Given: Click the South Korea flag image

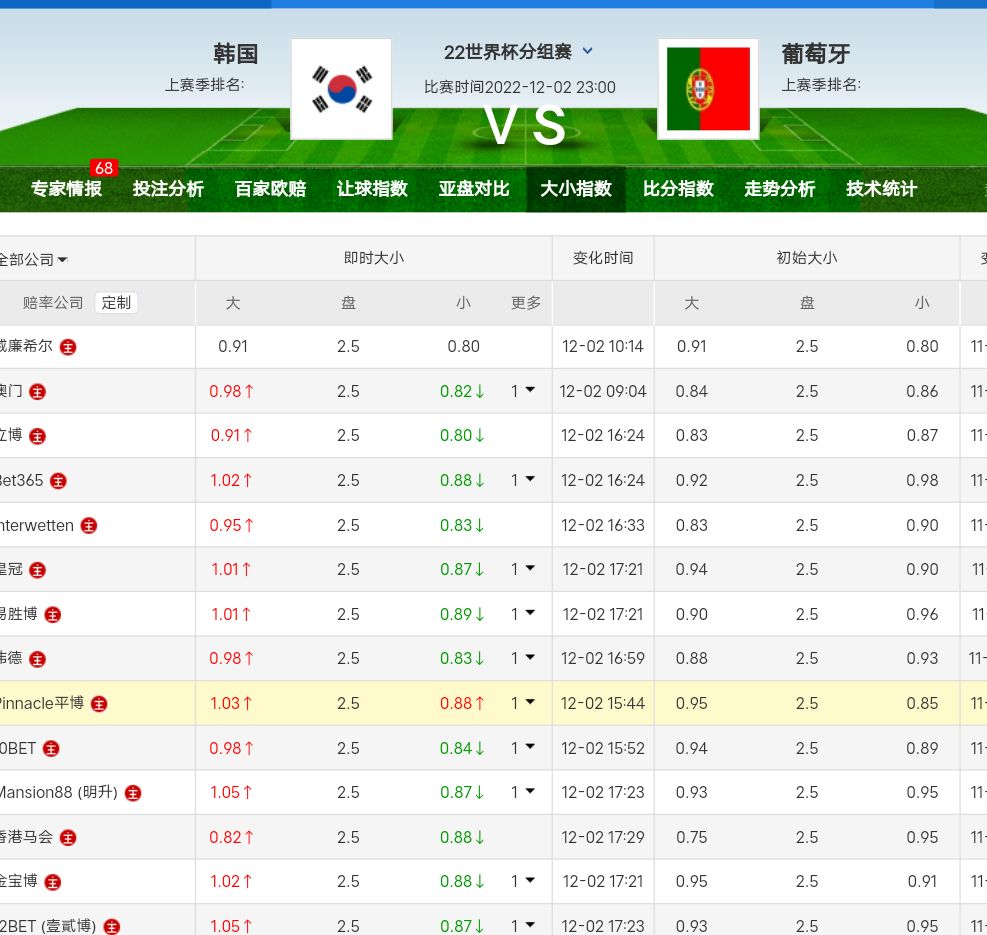Looking at the screenshot, I should [341, 89].
